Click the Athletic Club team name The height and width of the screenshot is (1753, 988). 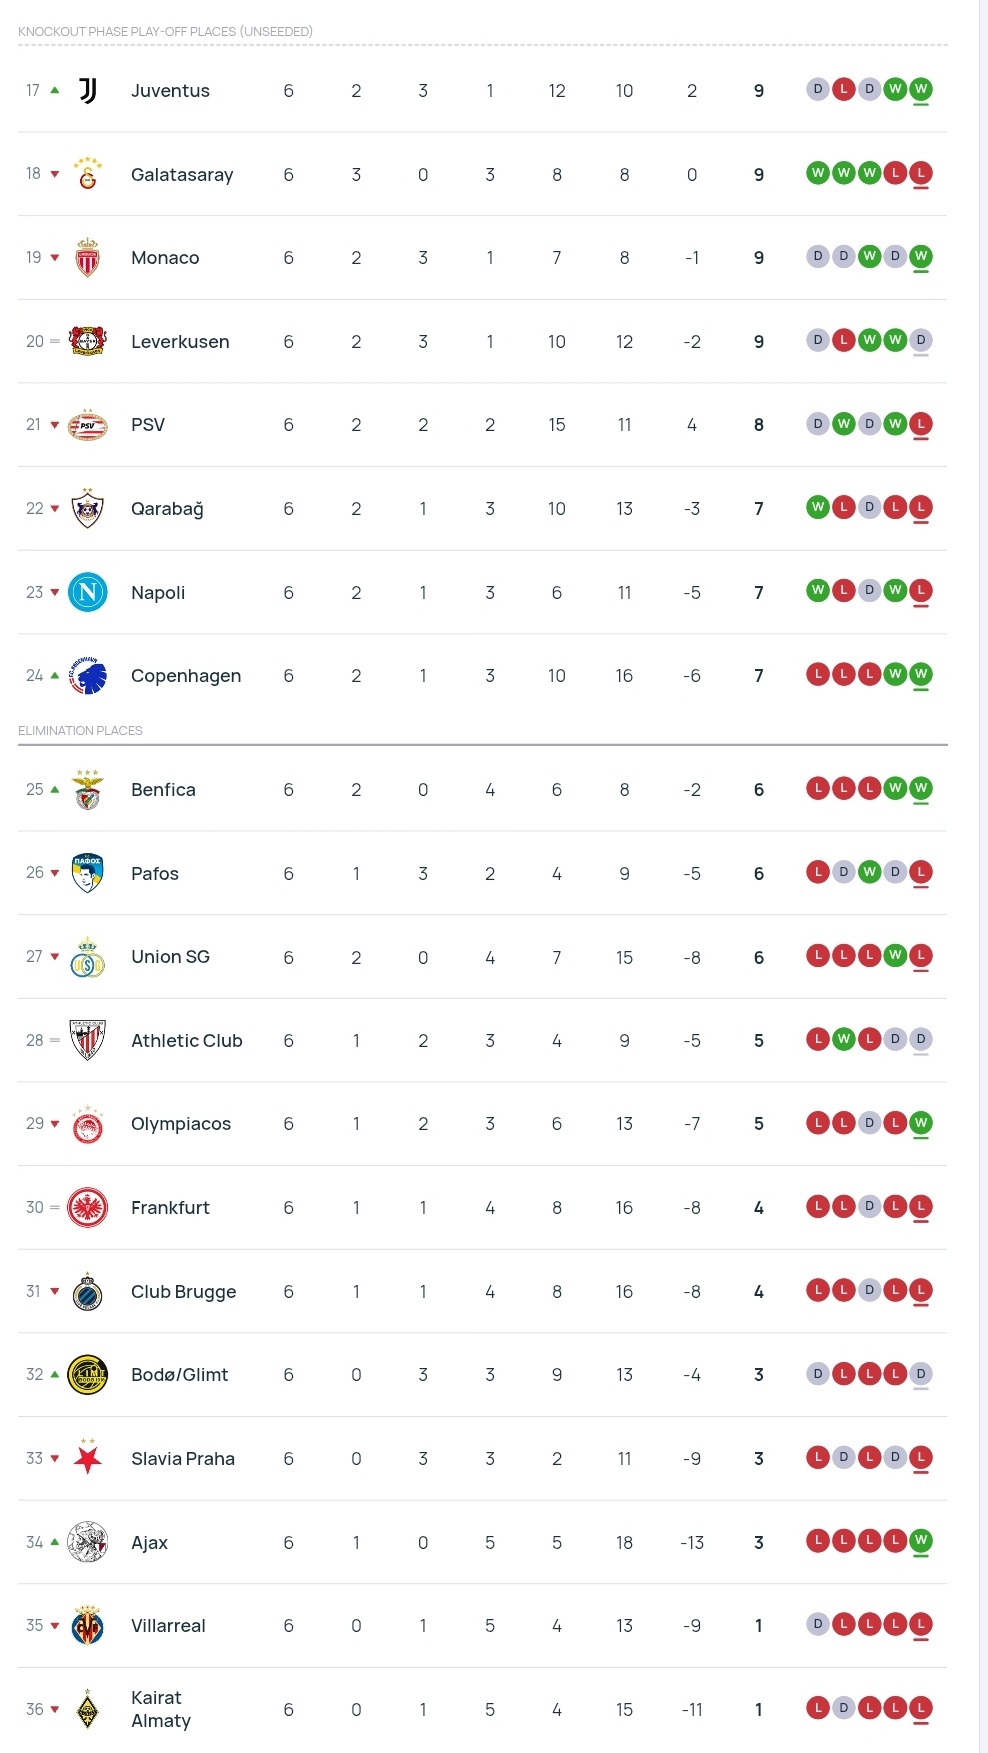coord(186,1041)
